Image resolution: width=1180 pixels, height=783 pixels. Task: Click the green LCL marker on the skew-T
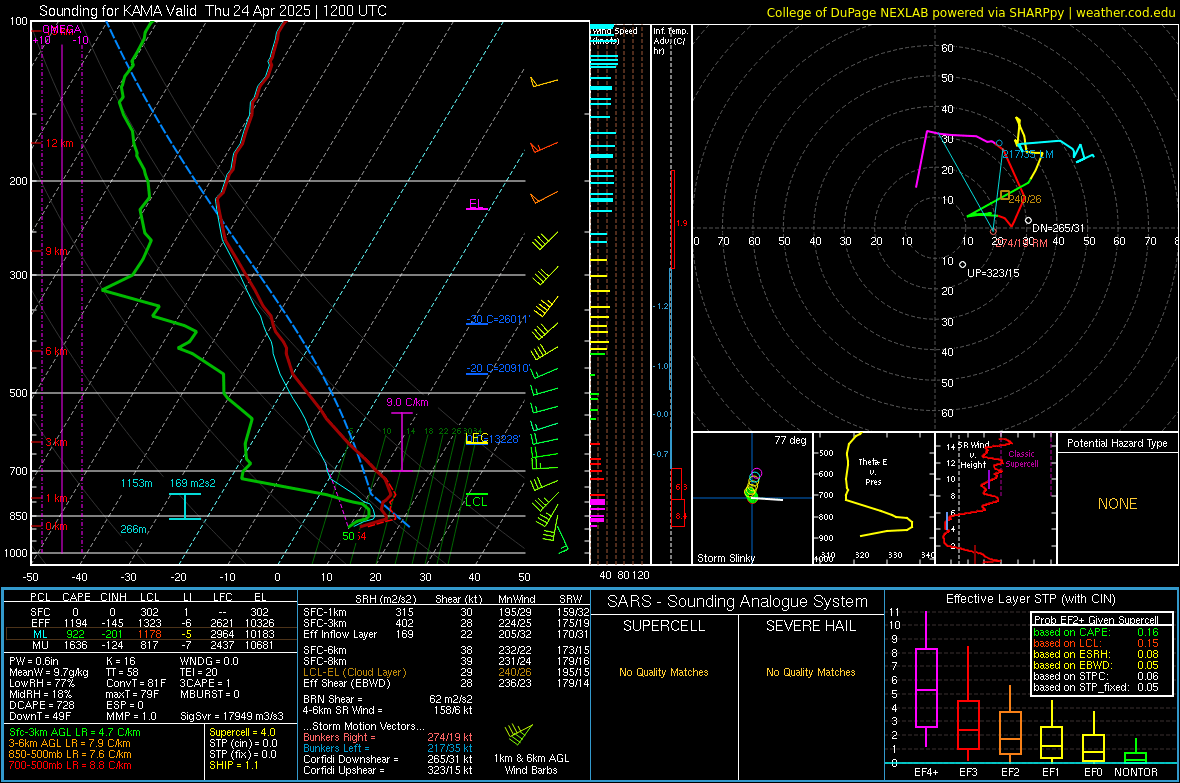click(x=476, y=501)
